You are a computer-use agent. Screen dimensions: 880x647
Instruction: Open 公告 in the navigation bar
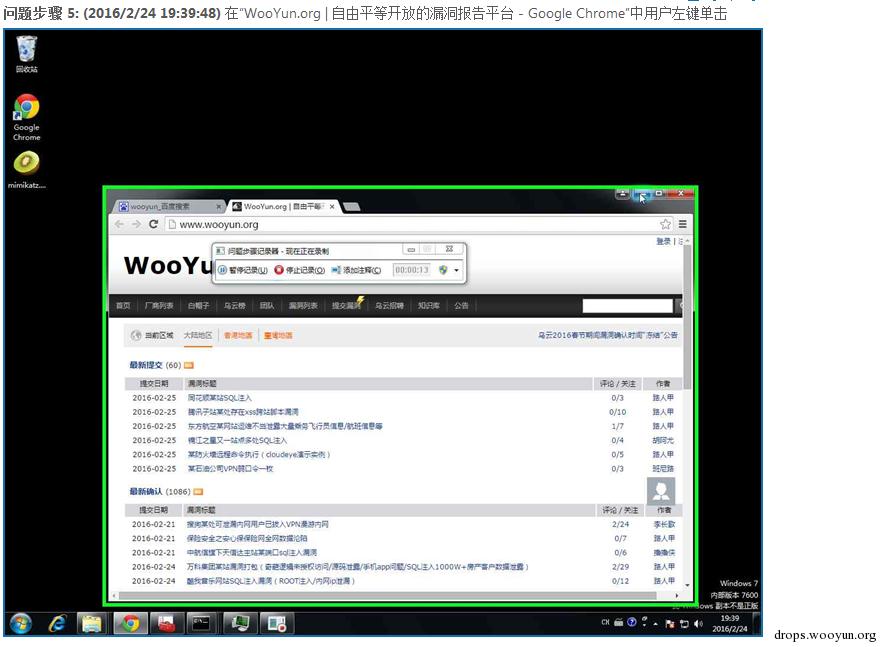pos(461,305)
